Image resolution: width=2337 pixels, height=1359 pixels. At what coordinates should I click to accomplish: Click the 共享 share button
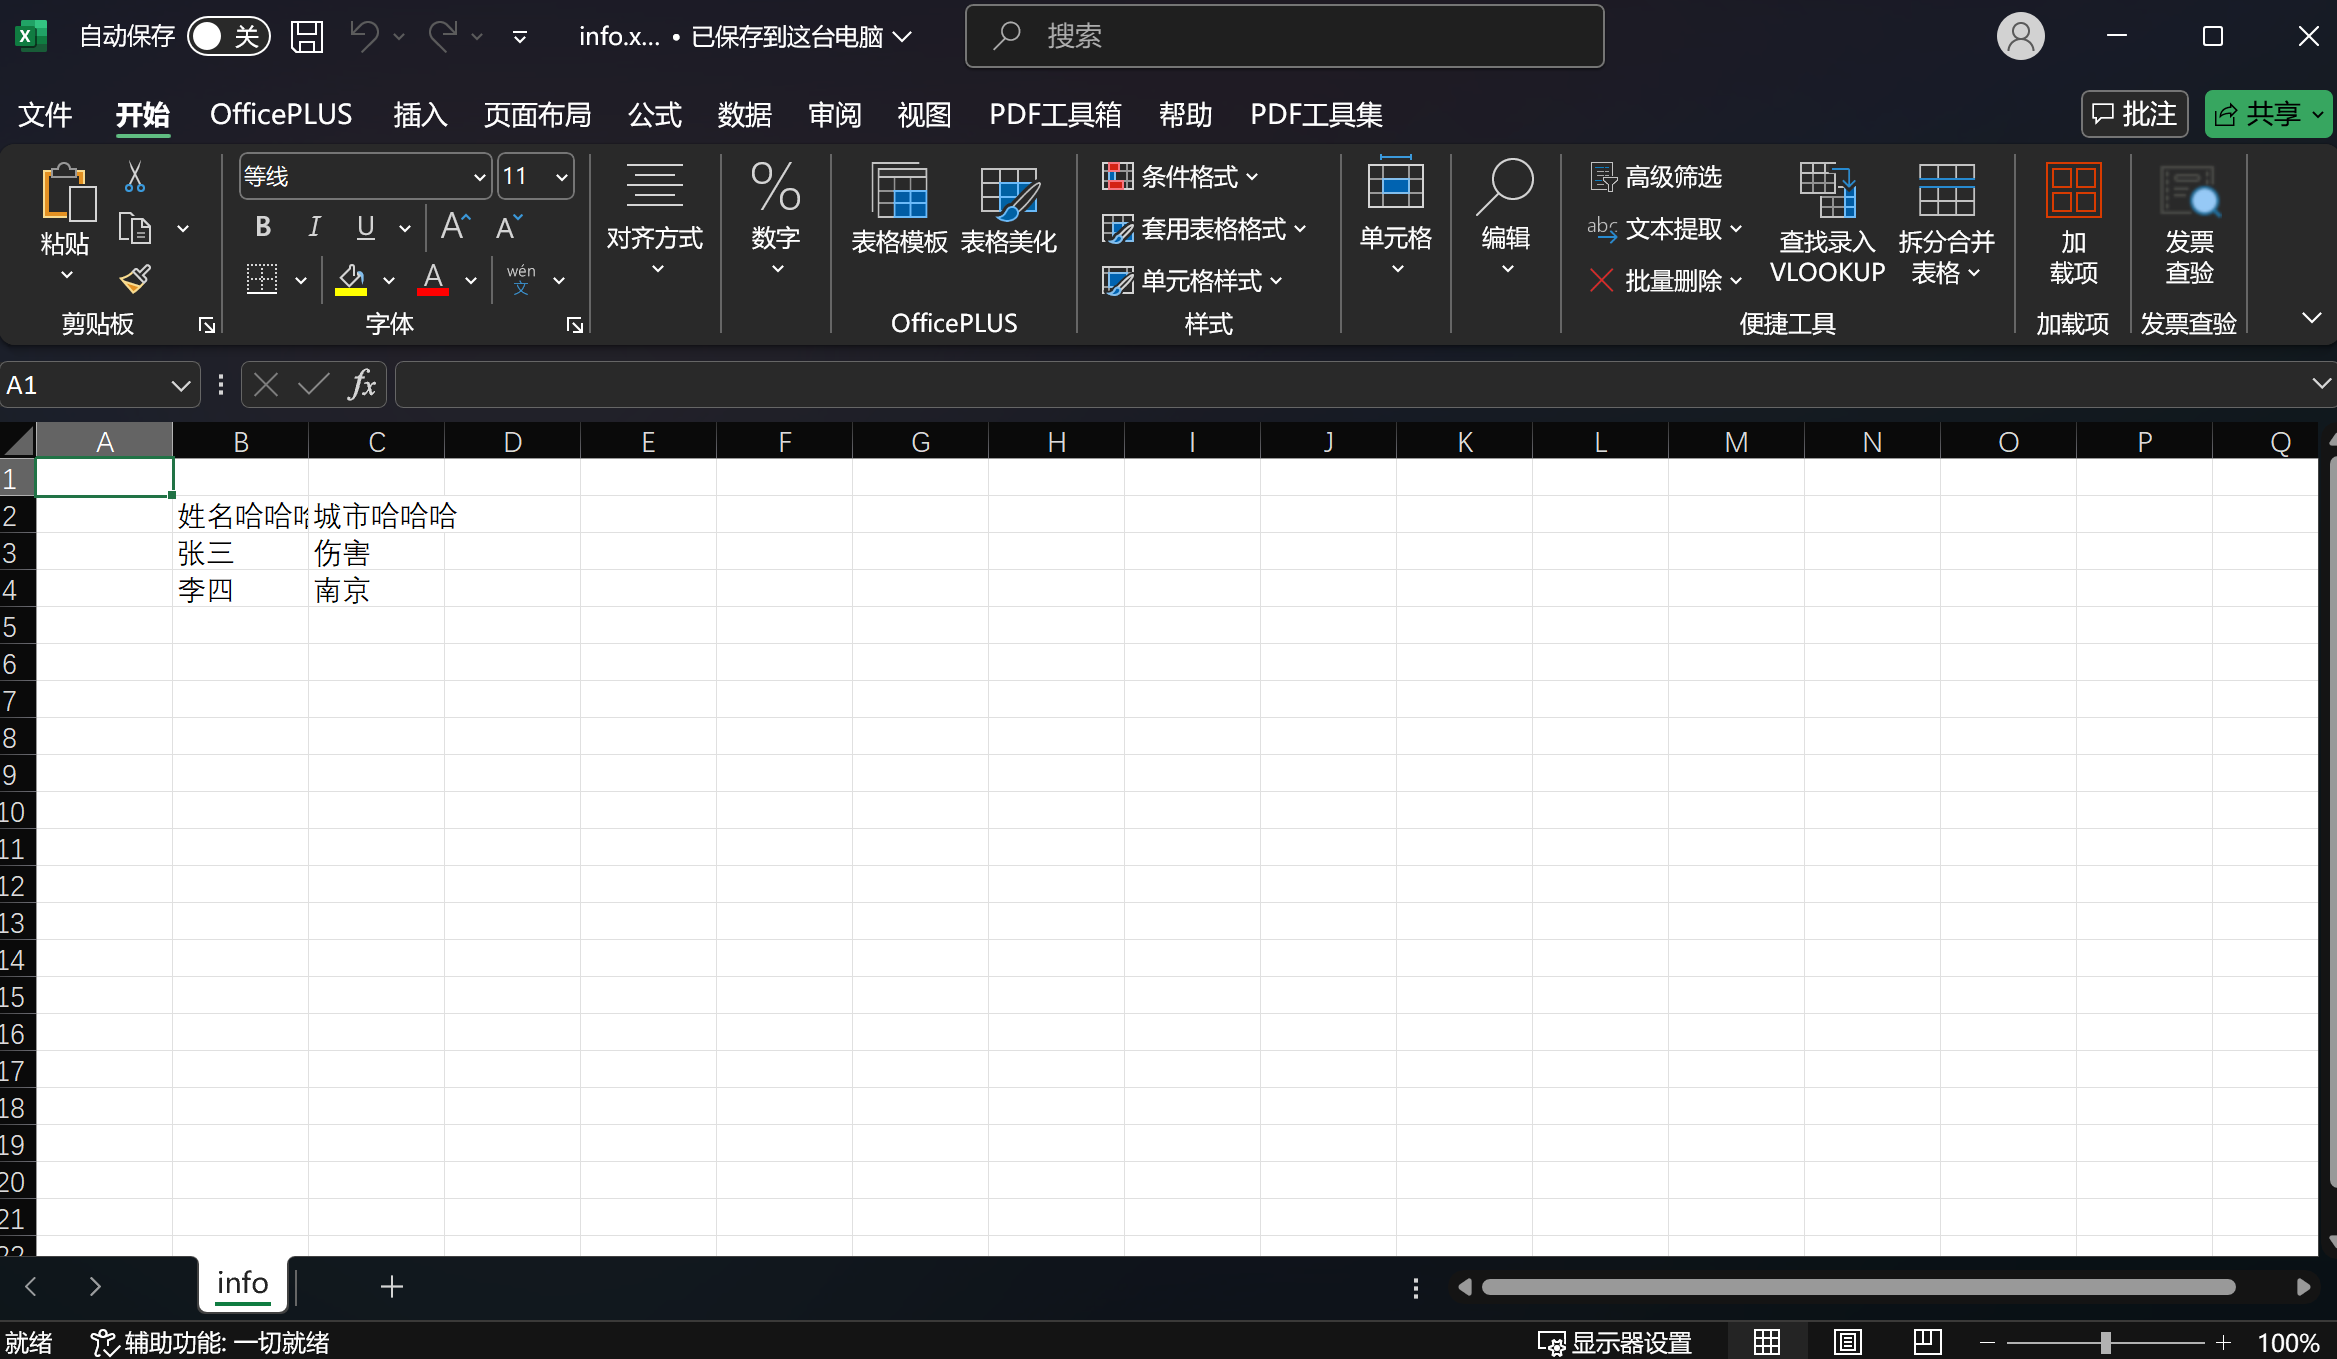point(2269,114)
